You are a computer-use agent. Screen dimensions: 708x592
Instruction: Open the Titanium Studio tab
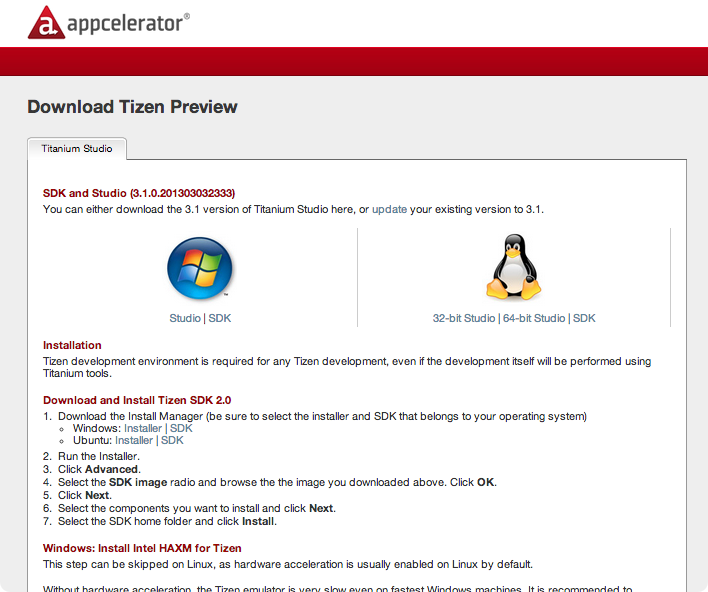pyautogui.click(x=77, y=149)
